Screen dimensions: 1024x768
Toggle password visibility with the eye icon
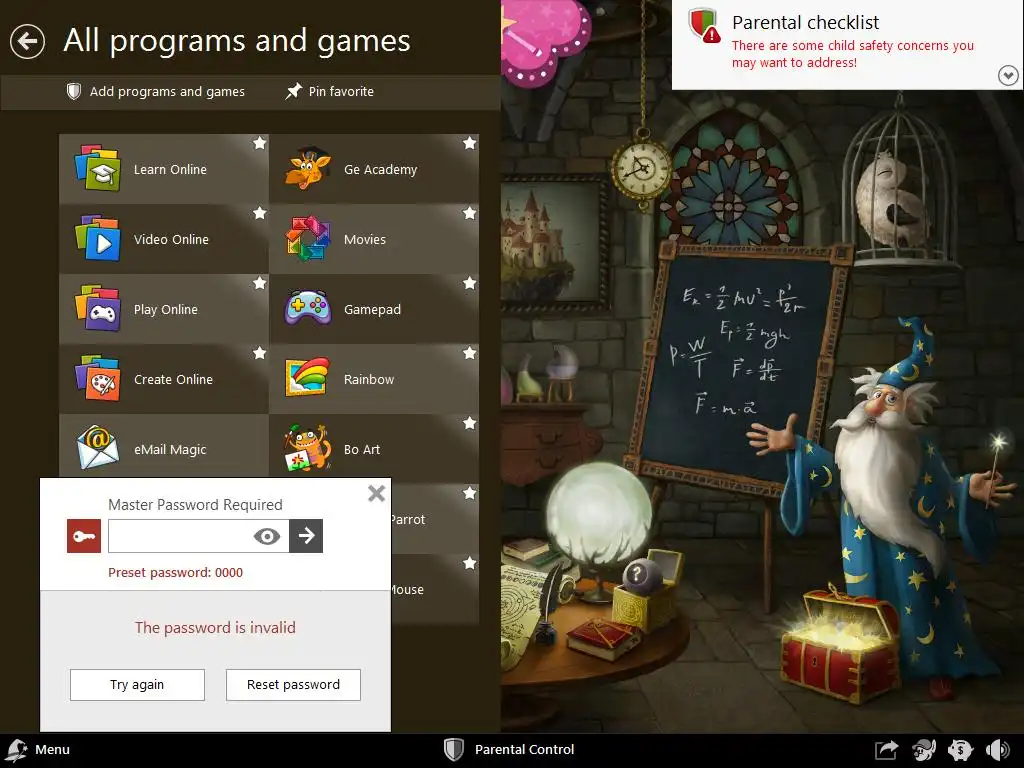pyautogui.click(x=266, y=537)
